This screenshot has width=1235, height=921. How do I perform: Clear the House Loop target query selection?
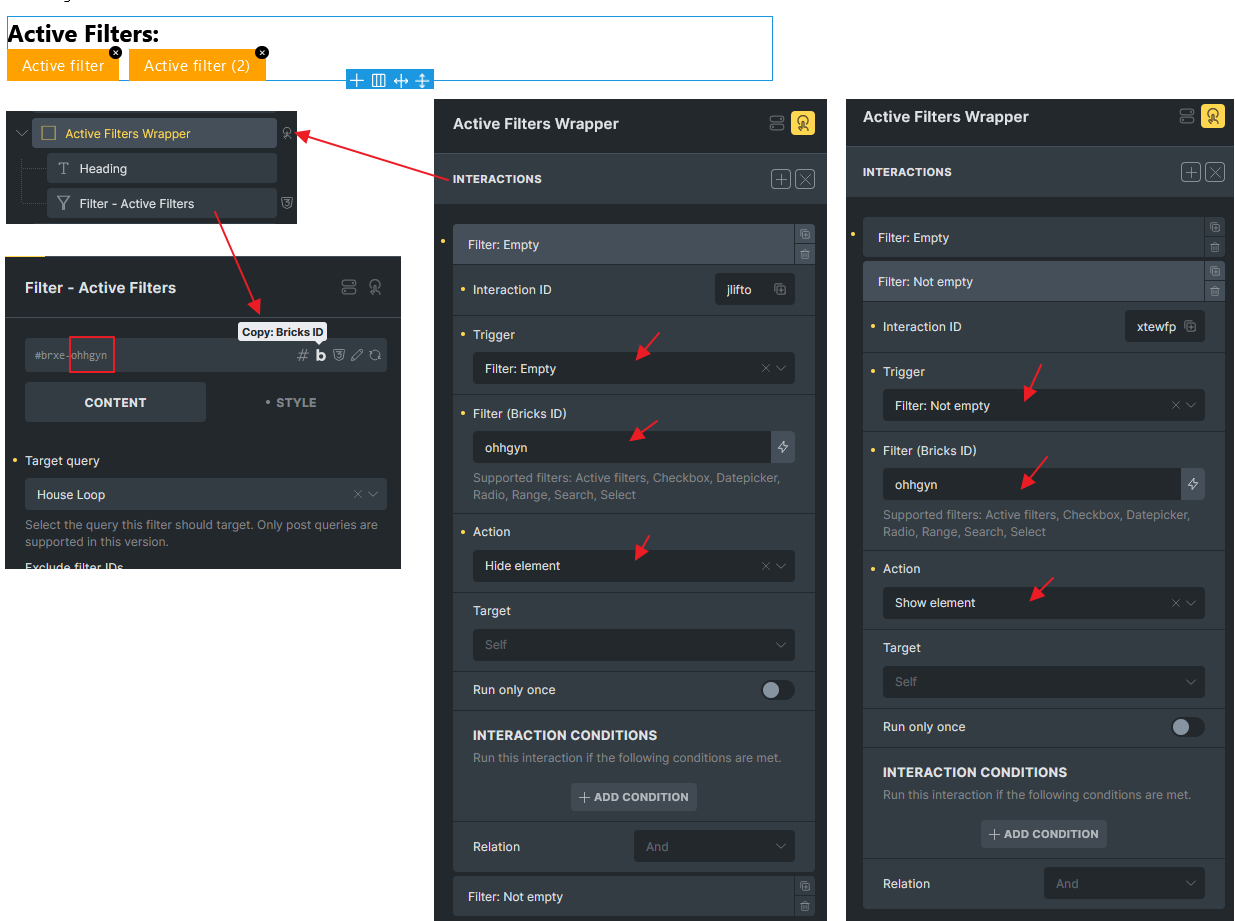[358, 495]
